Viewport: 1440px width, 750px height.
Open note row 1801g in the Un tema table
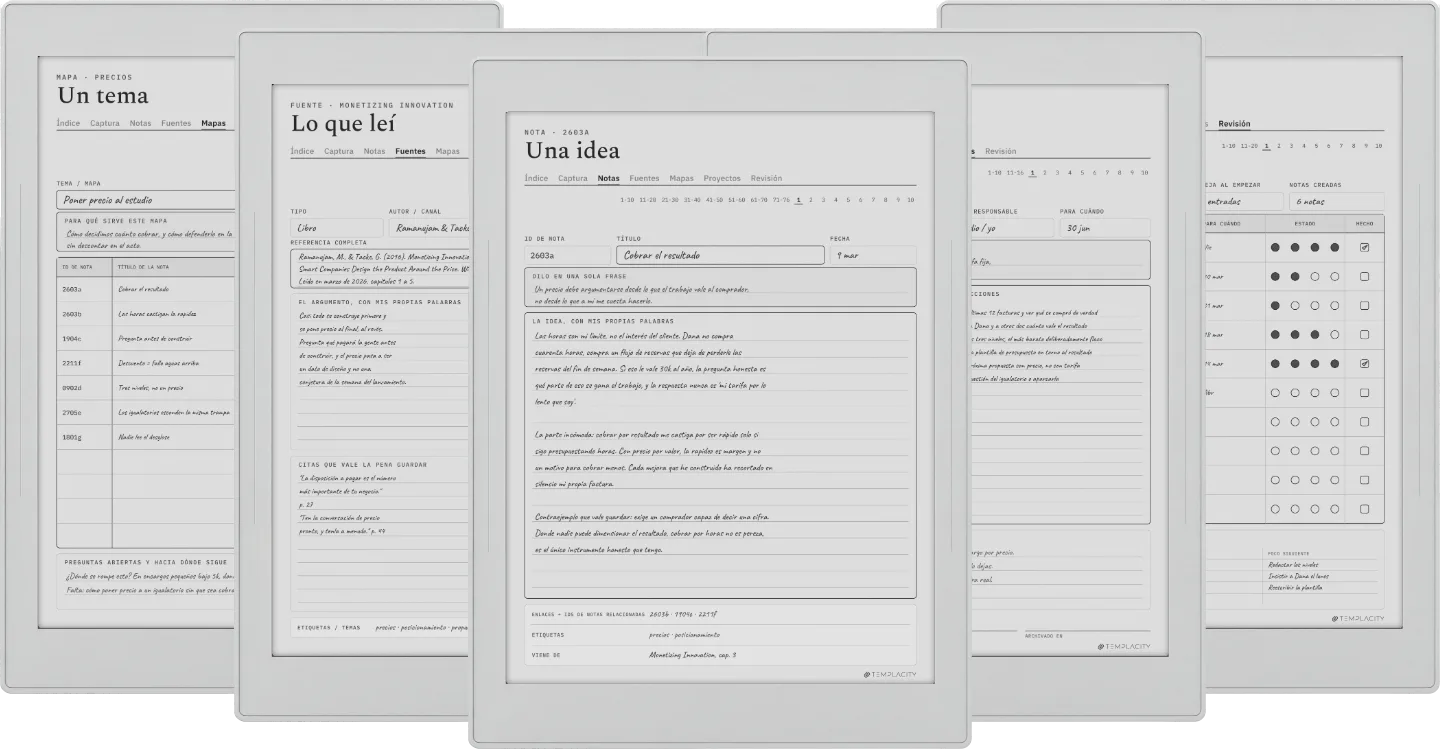click(x=146, y=437)
